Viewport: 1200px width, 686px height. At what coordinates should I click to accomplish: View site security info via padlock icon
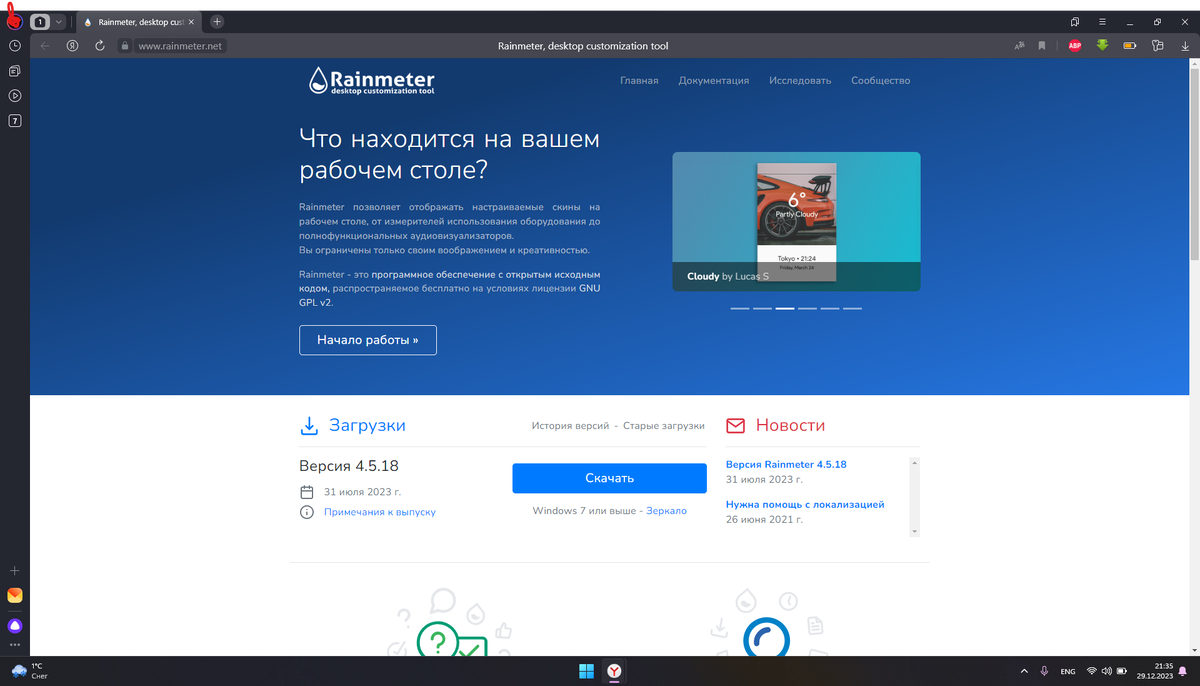tap(125, 45)
